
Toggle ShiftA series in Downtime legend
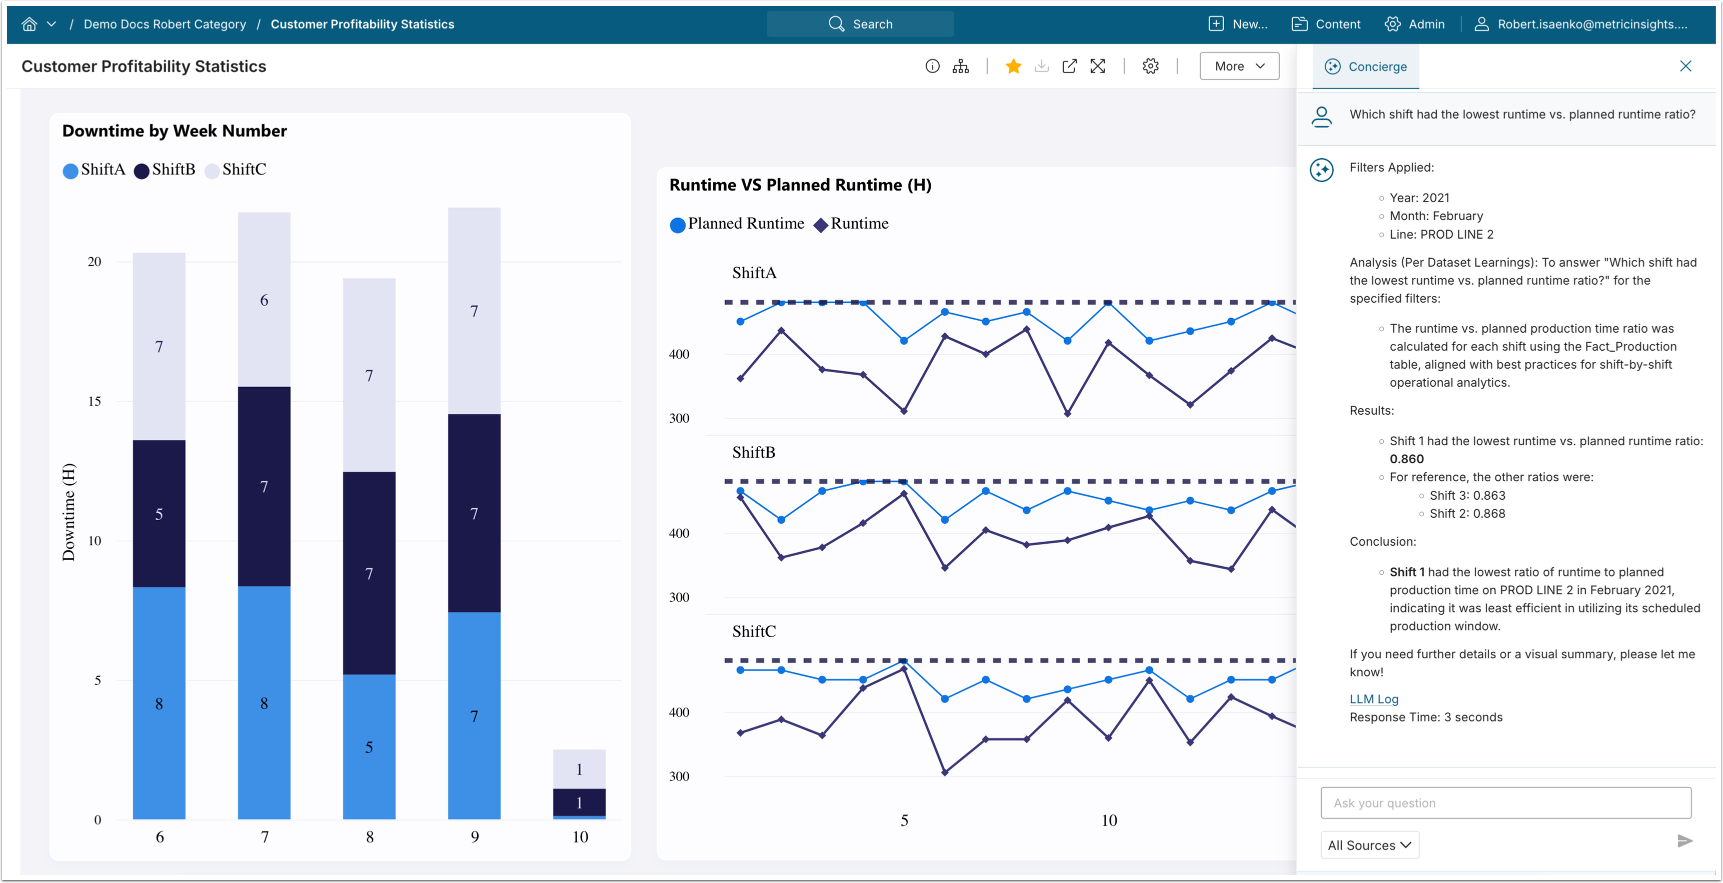tap(94, 170)
